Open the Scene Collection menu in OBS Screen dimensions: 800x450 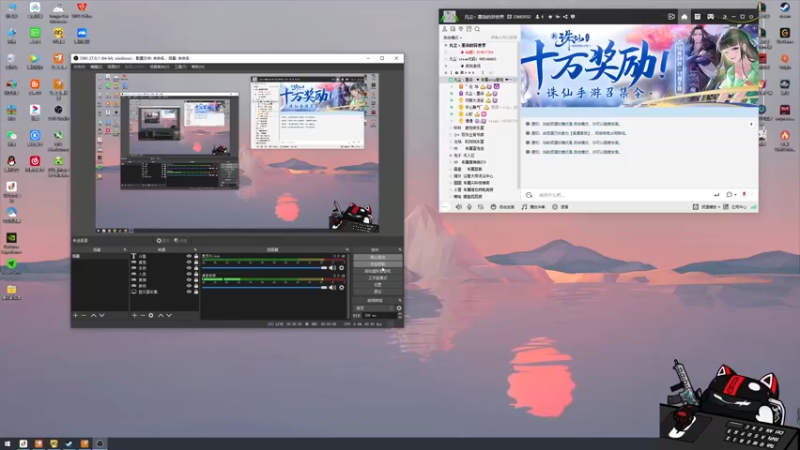[x=159, y=67]
